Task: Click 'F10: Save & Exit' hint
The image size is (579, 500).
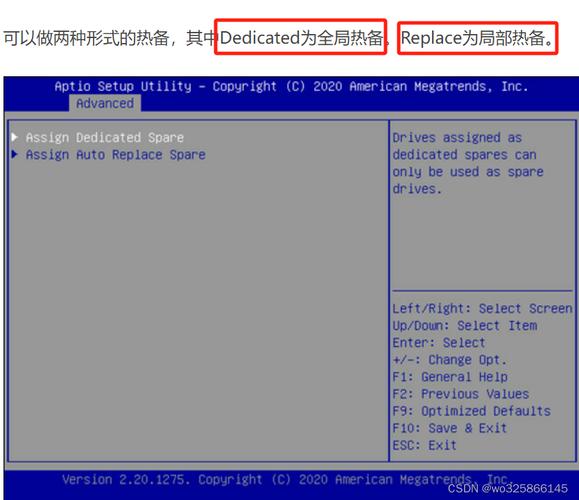Action: coord(449,428)
